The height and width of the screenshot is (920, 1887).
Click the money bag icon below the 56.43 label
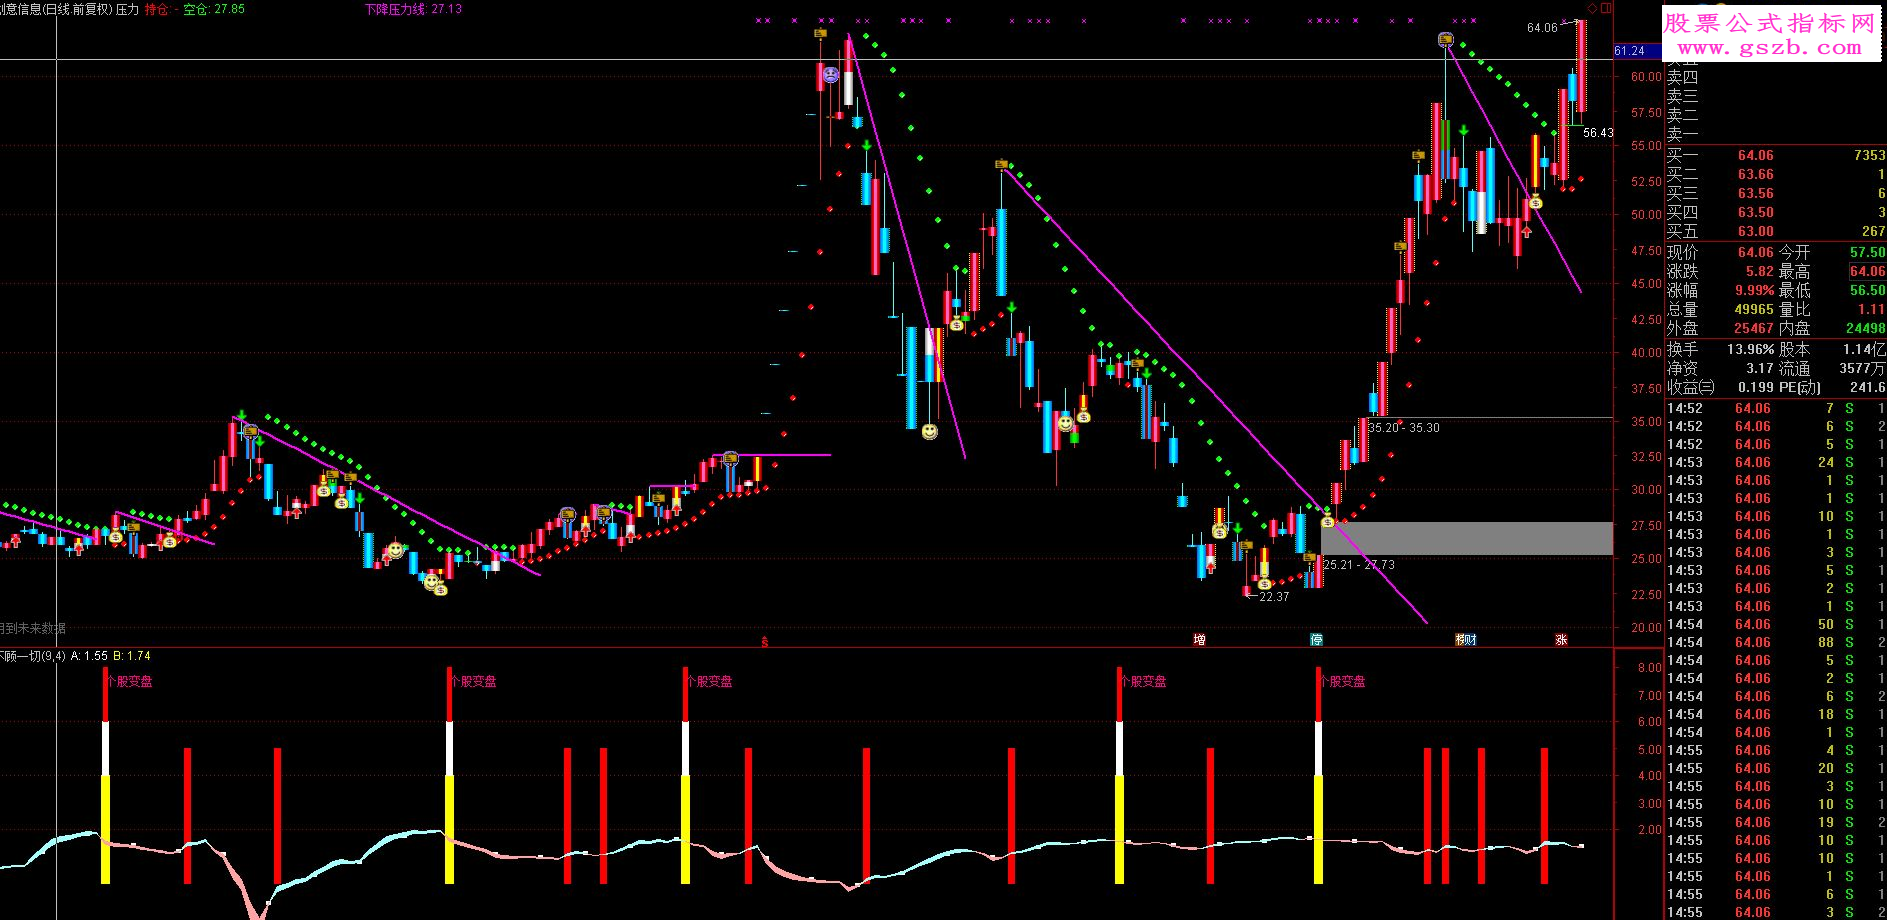pyautogui.click(x=1535, y=202)
